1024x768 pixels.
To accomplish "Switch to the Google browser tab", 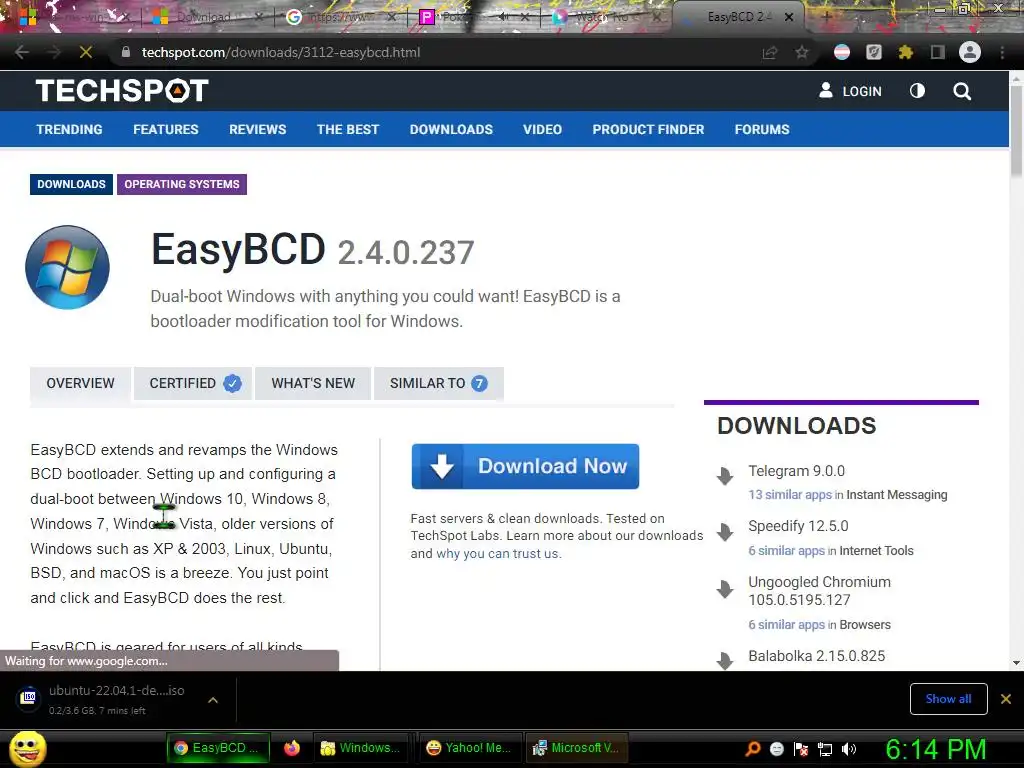I will tap(340, 17).
